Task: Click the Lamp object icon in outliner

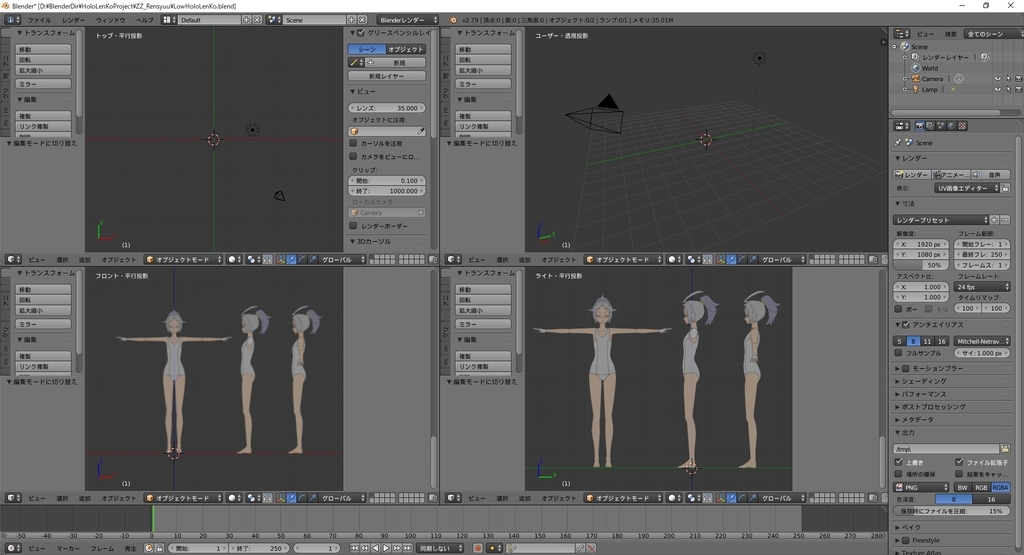Action: click(914, 89)
